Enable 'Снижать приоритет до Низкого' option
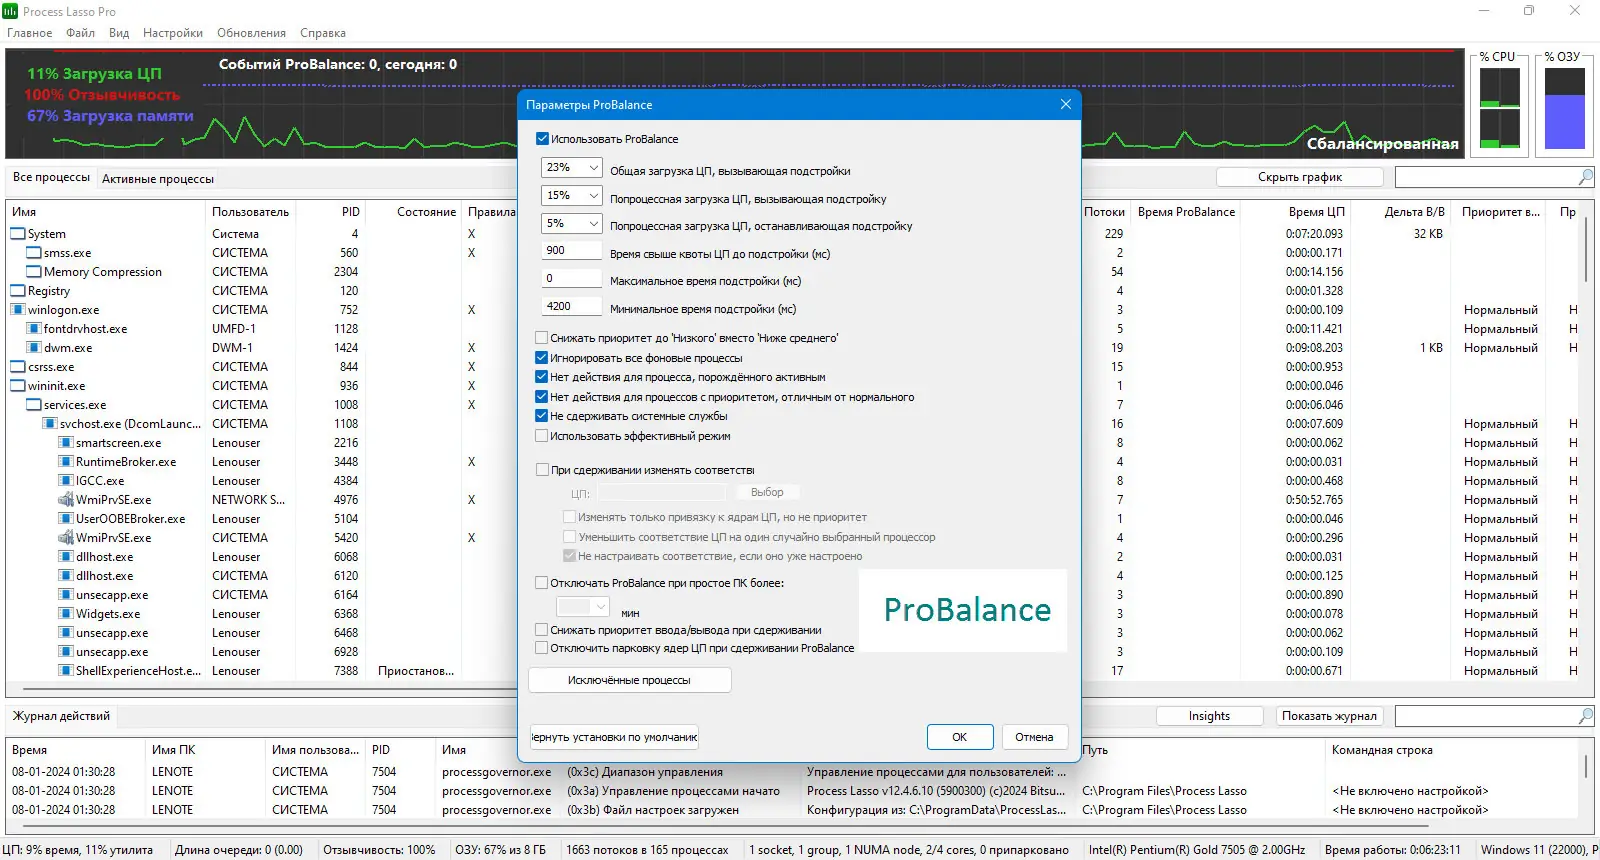Image resolution: width=1600 pixels, height=860 pixels. (x=542, y=338)
